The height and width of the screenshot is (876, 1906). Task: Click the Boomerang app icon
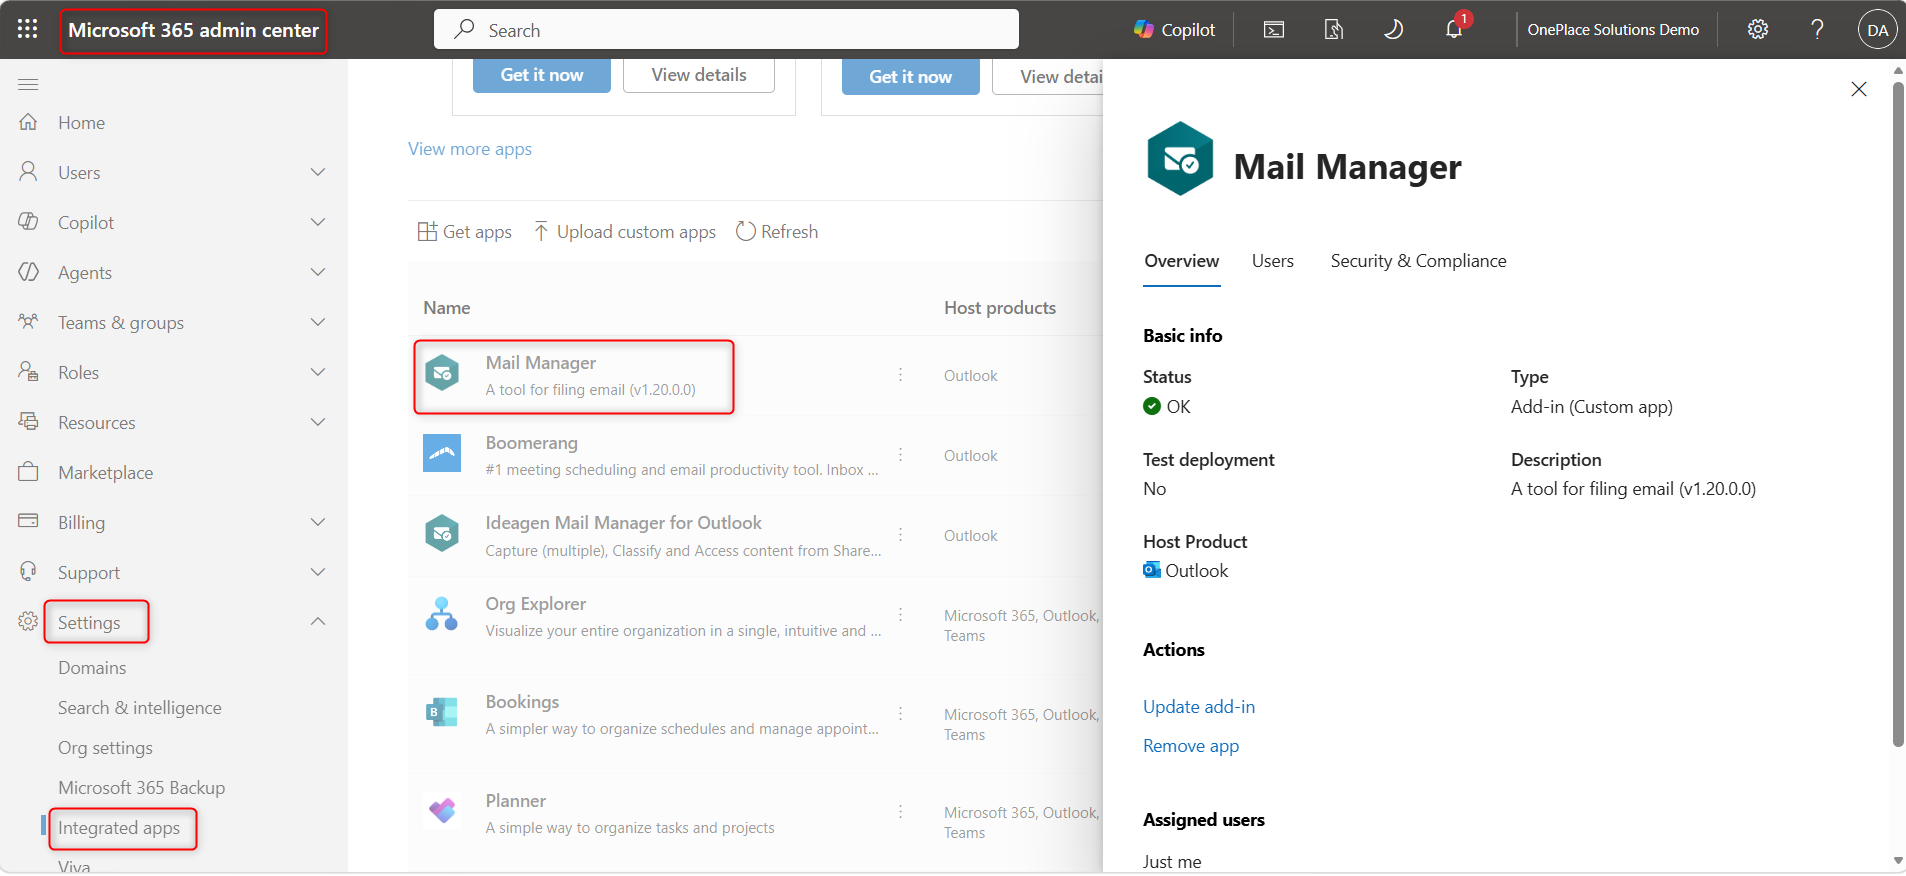click(442, 453)
